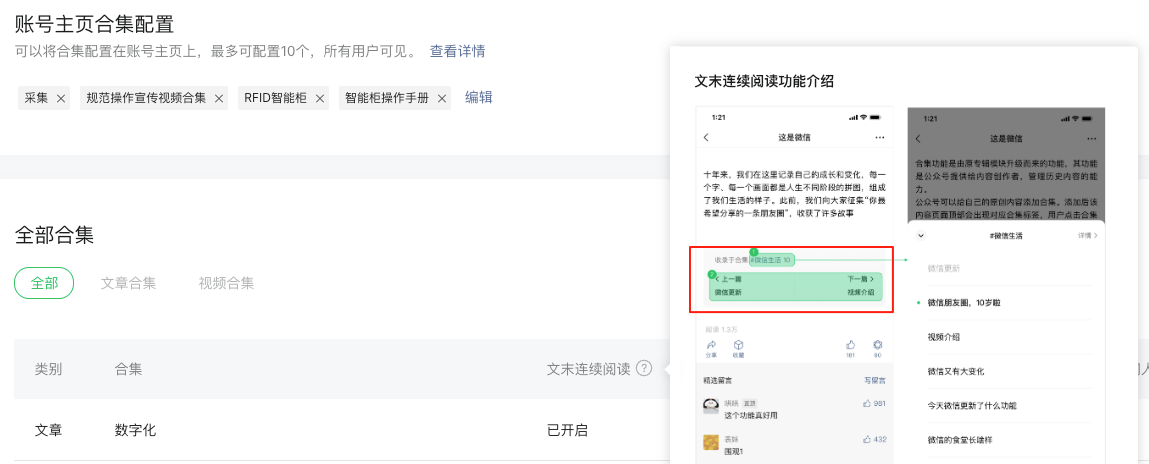Click like icon showing 981

pyautogui.click(x=868, y=404)
